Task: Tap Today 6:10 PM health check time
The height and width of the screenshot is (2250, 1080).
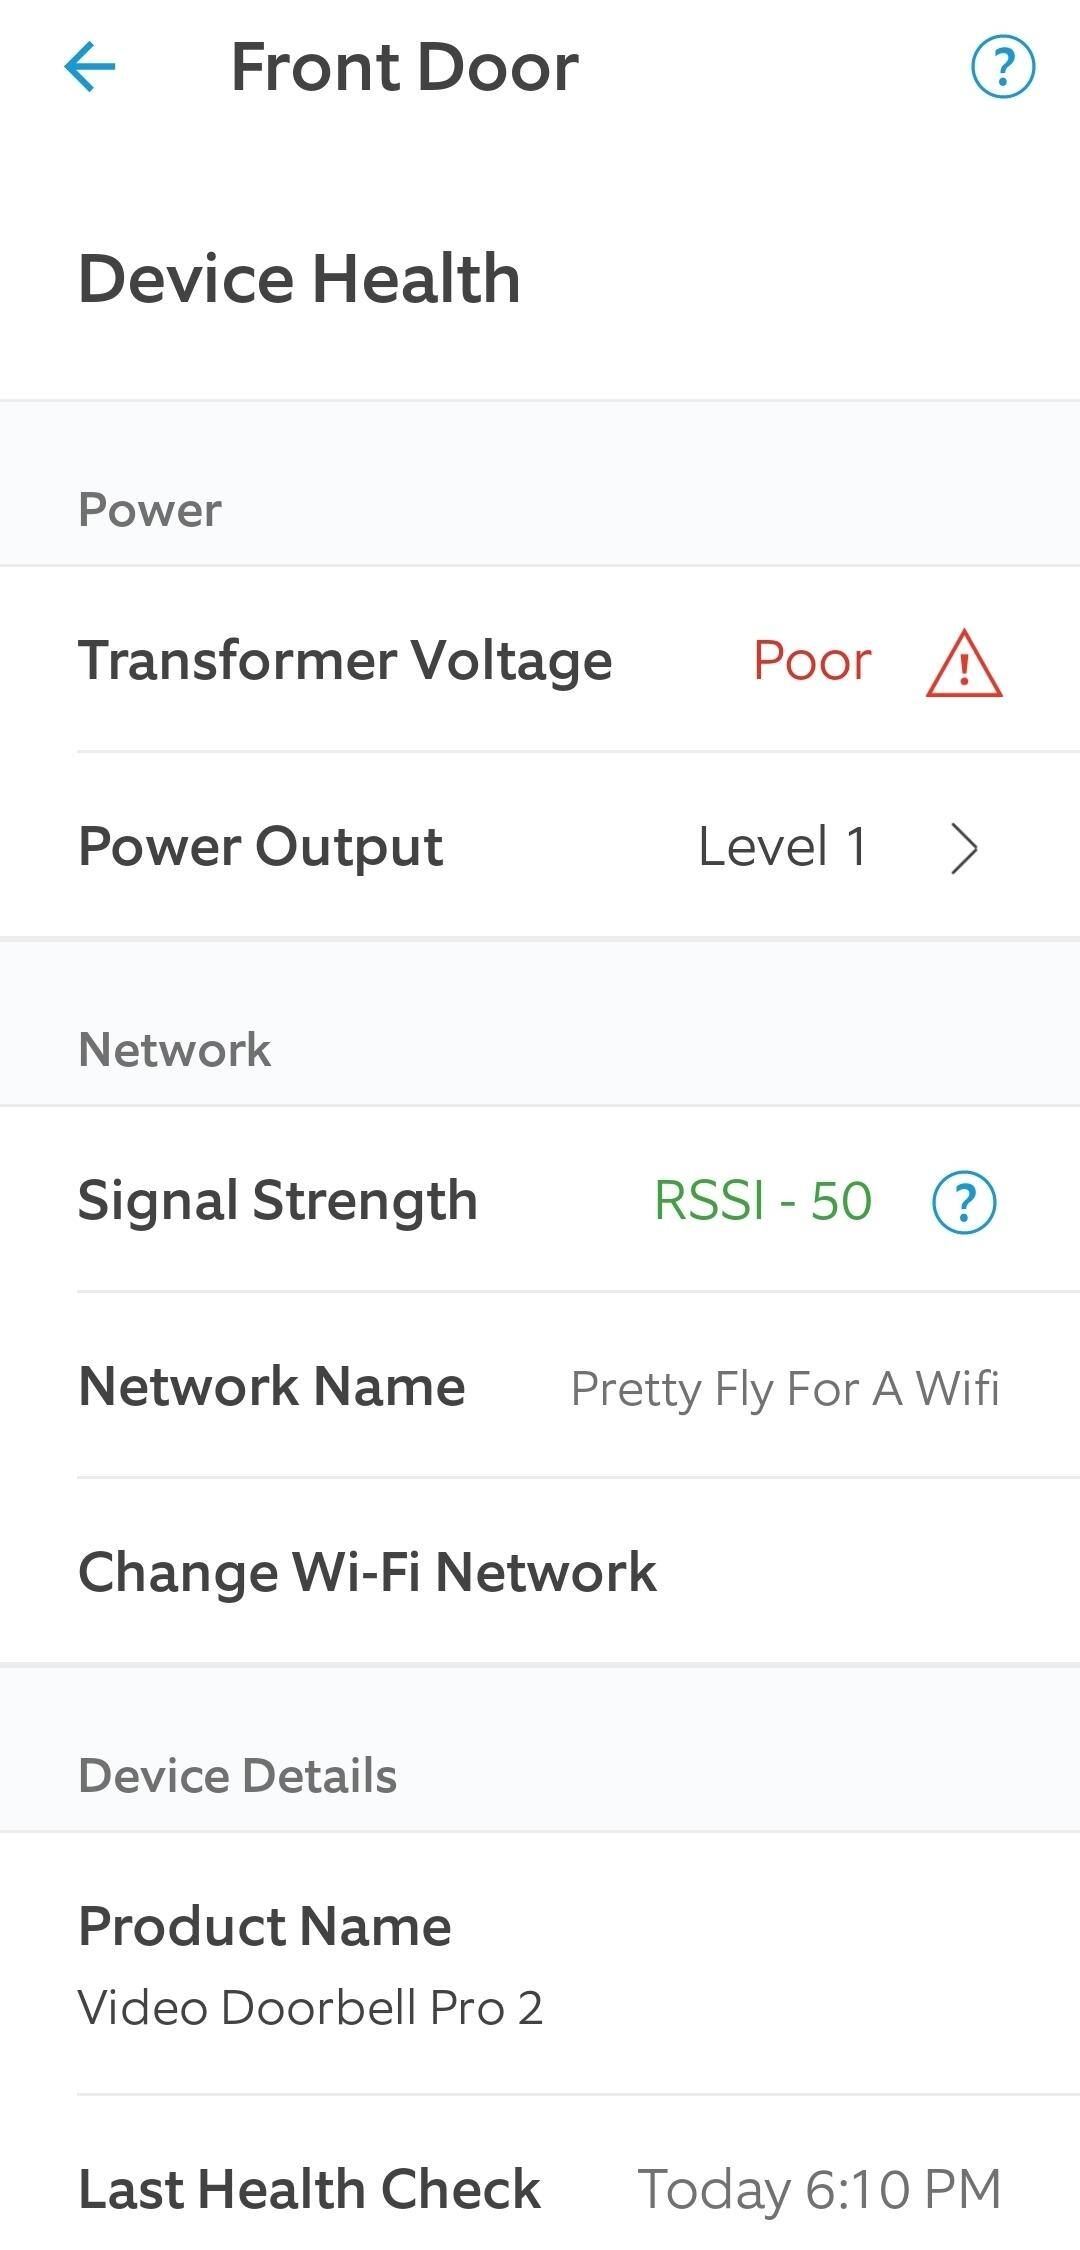Action: point(819,2189)
